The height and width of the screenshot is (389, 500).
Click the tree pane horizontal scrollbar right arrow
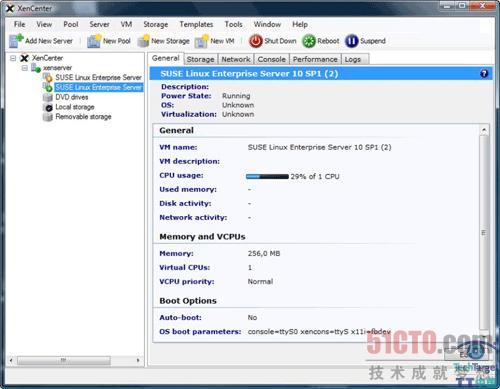point(138,360)
